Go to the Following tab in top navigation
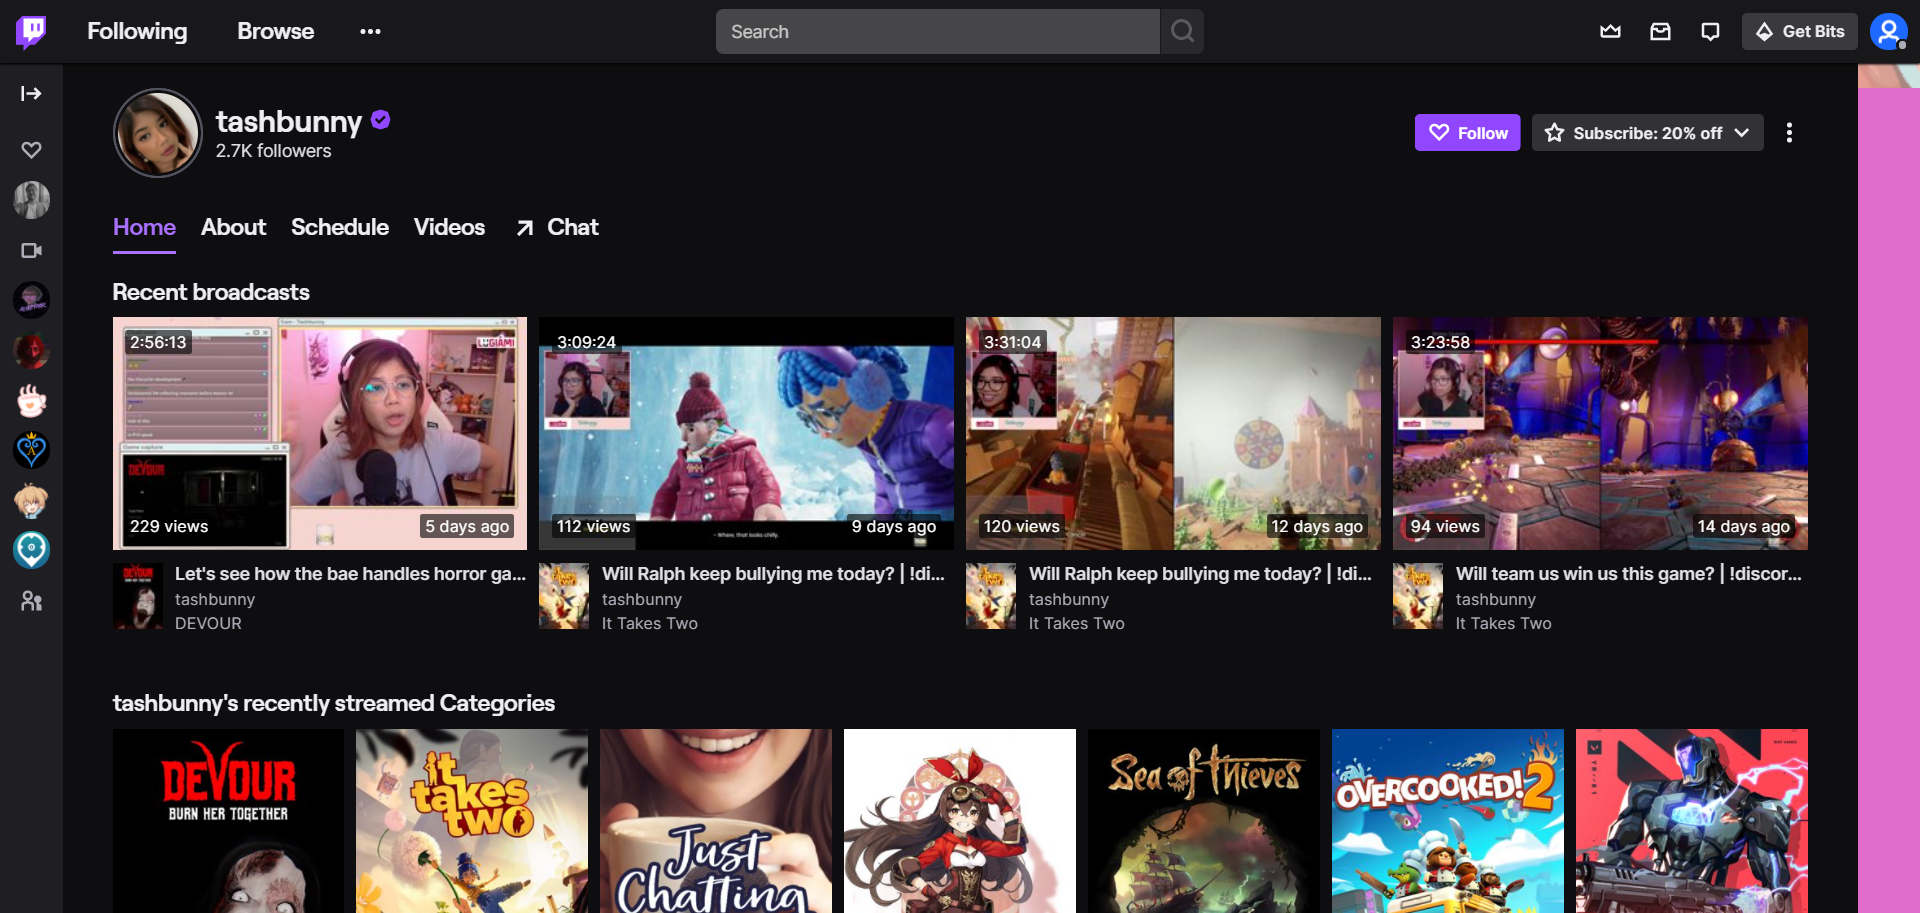1920x913 pixels. point(137,32)
